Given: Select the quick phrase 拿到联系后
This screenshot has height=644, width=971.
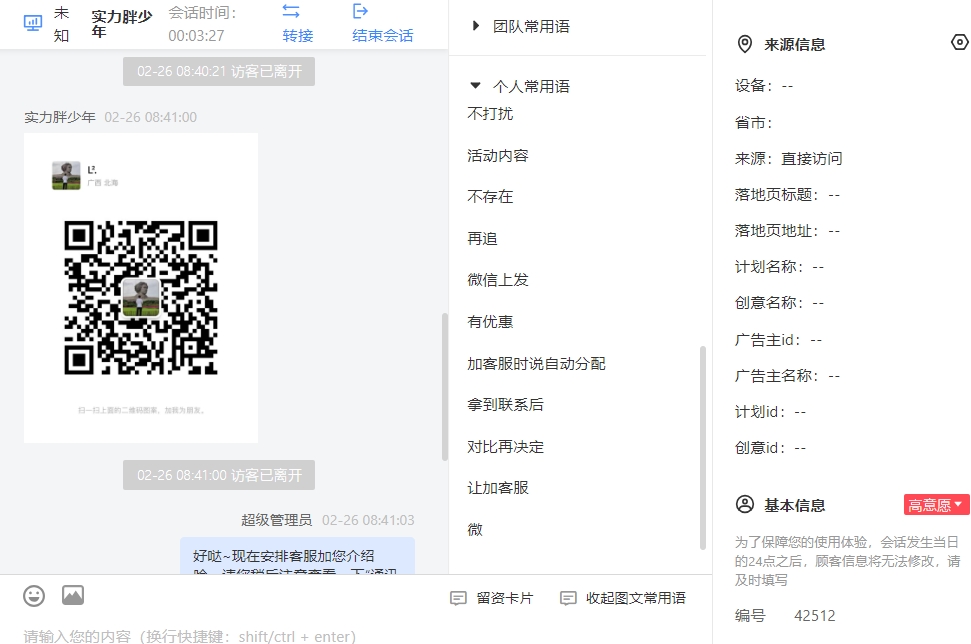Looking at the screenshot, I should pyautogui.click(x=505, y=404).
